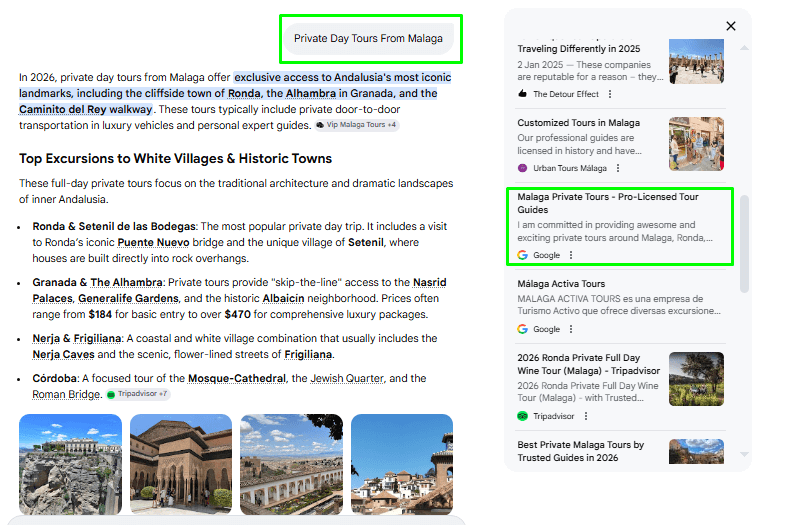Select the Private Day Tours From Malaga query bubble
Image resolution: width=809 pixels, height=525 pixels.
click(368, 38)
